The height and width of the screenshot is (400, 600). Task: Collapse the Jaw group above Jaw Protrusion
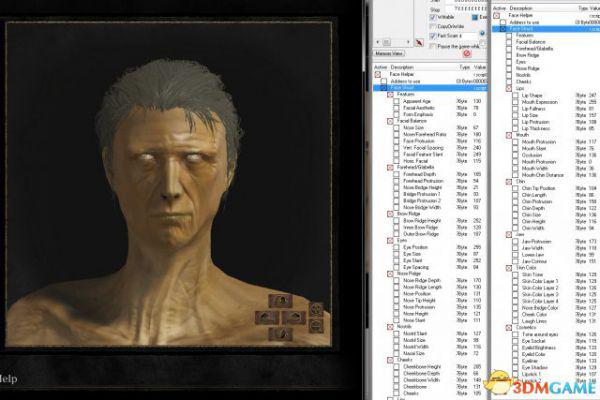(509, 234)
